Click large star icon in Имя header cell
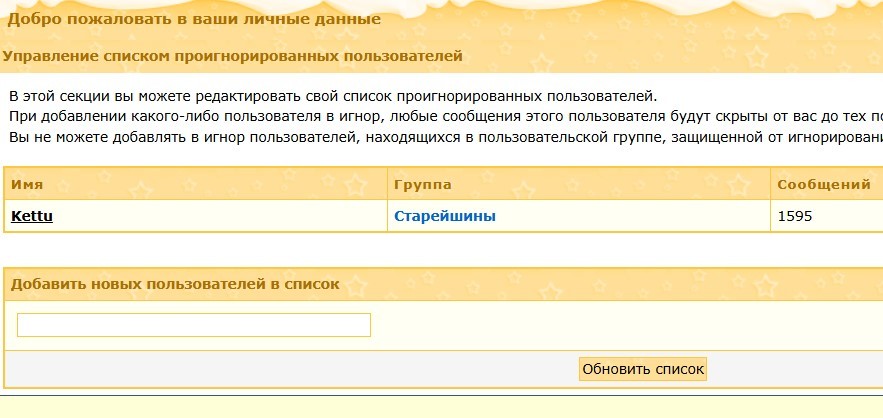This screenshot has height=418, width=883. [x=355, y=184]
